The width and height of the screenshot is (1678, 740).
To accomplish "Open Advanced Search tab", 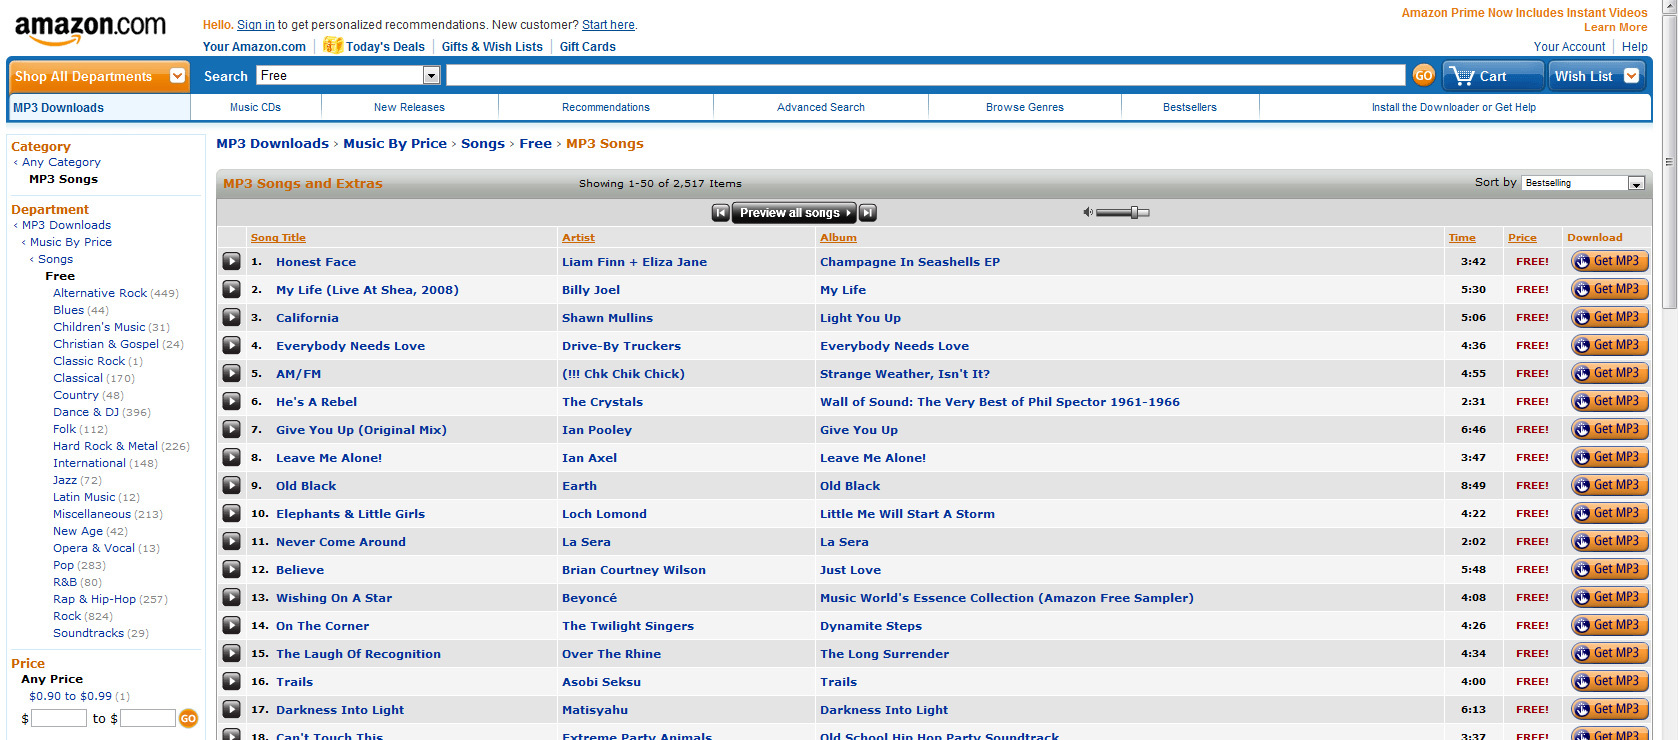I will 820,107.
